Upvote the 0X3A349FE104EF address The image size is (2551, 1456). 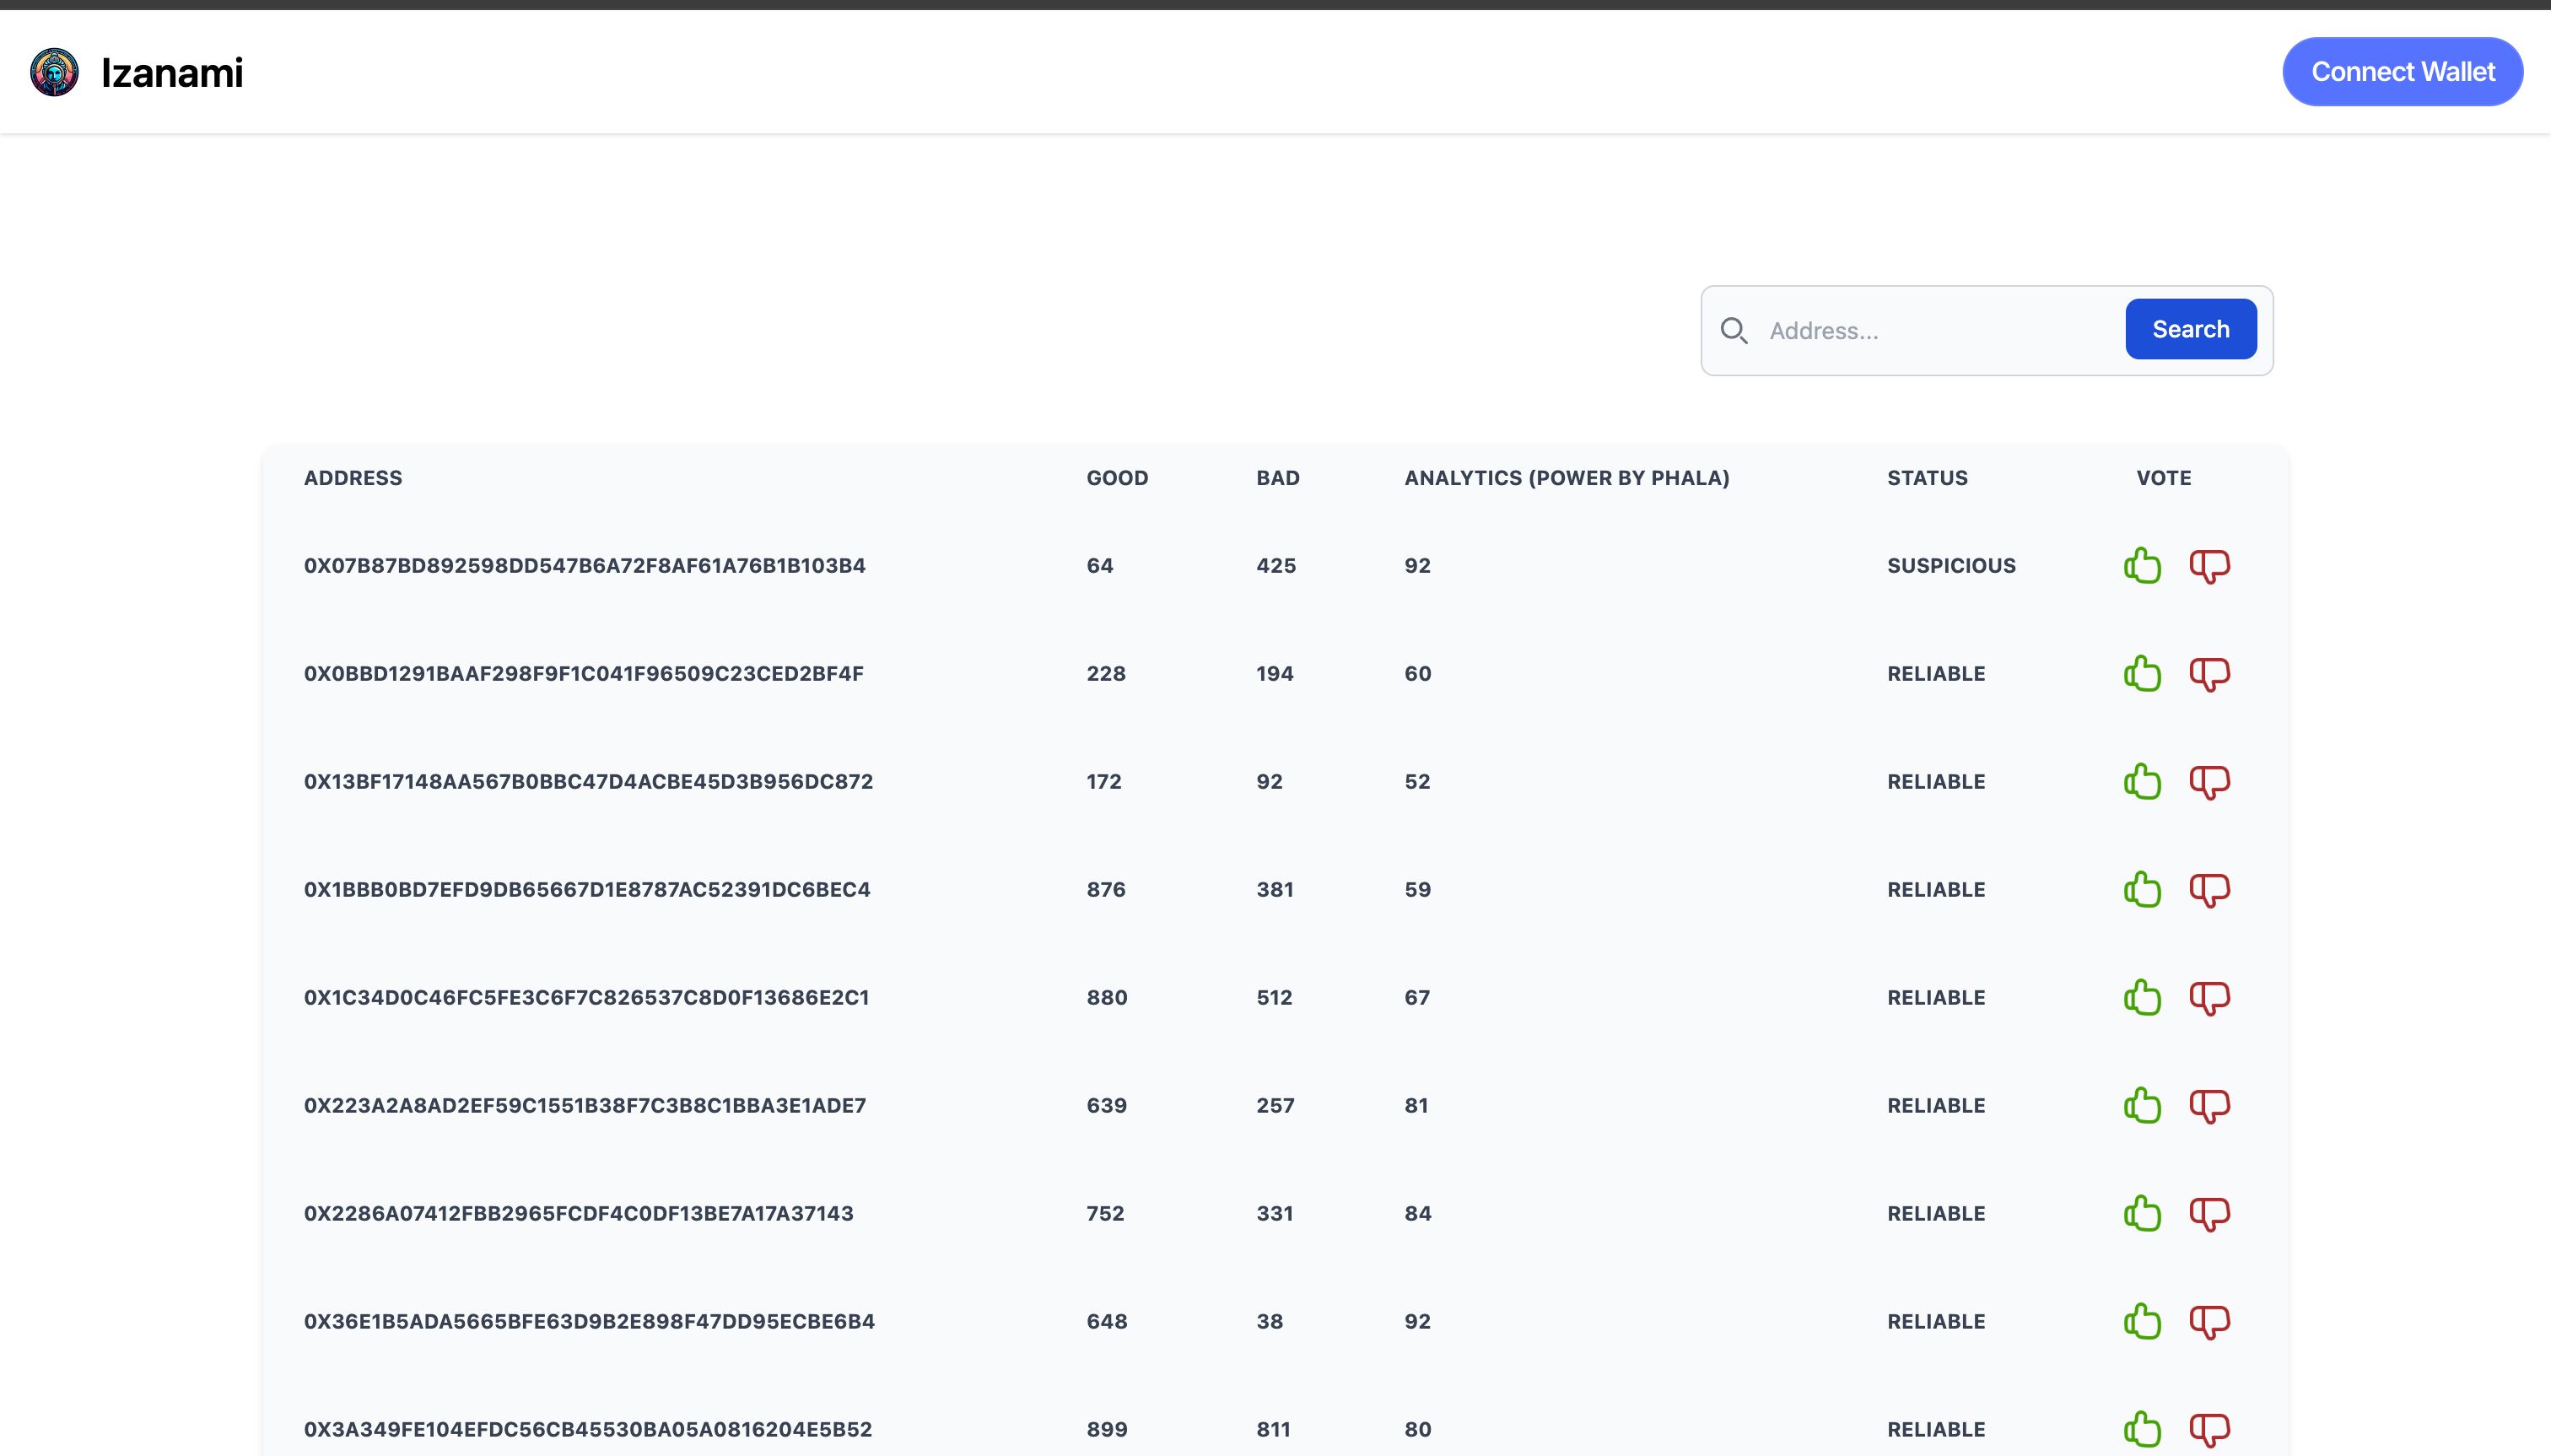pos(2142,1429)
